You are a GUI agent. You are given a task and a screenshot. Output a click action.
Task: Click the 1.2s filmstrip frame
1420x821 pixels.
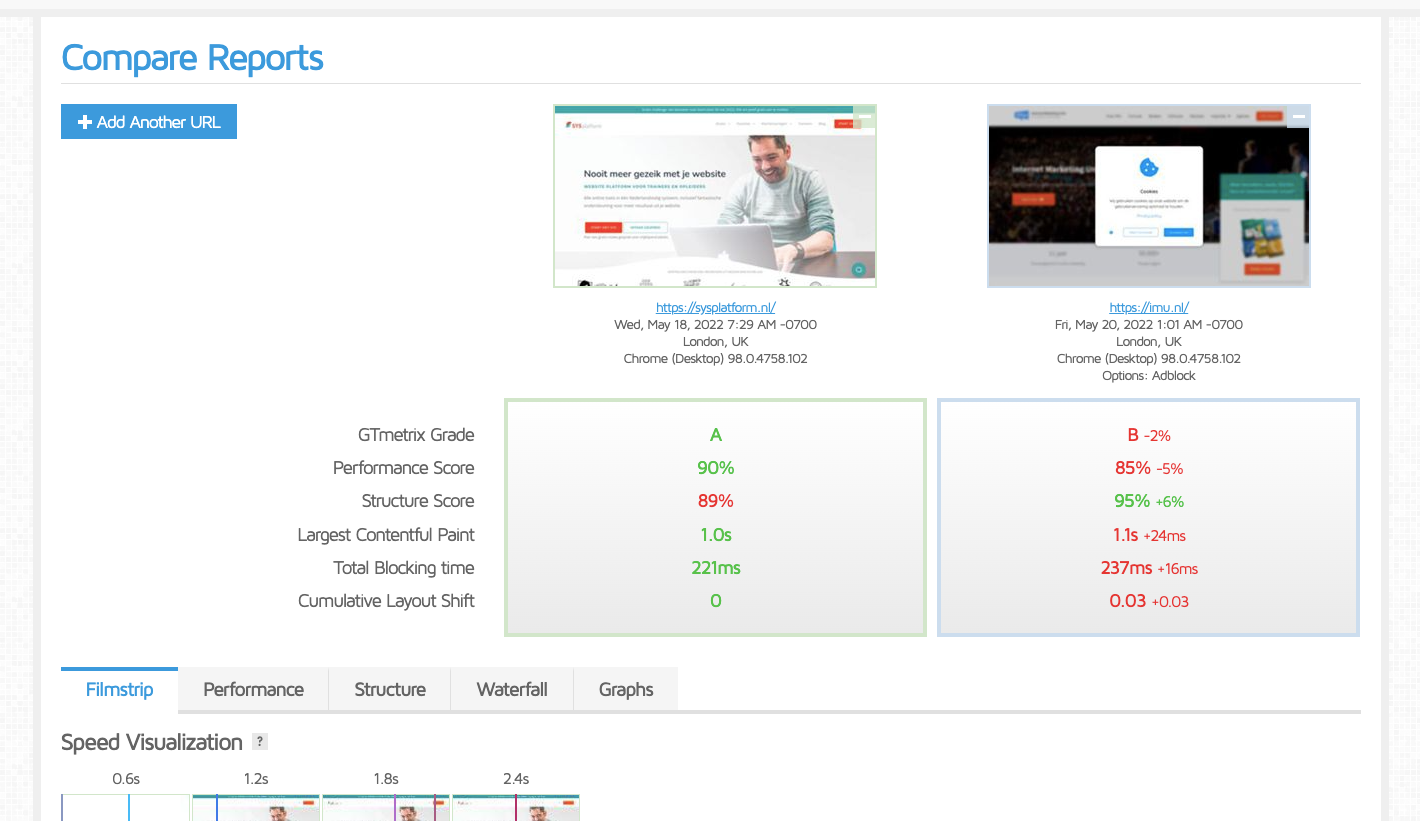coord(256,807)
